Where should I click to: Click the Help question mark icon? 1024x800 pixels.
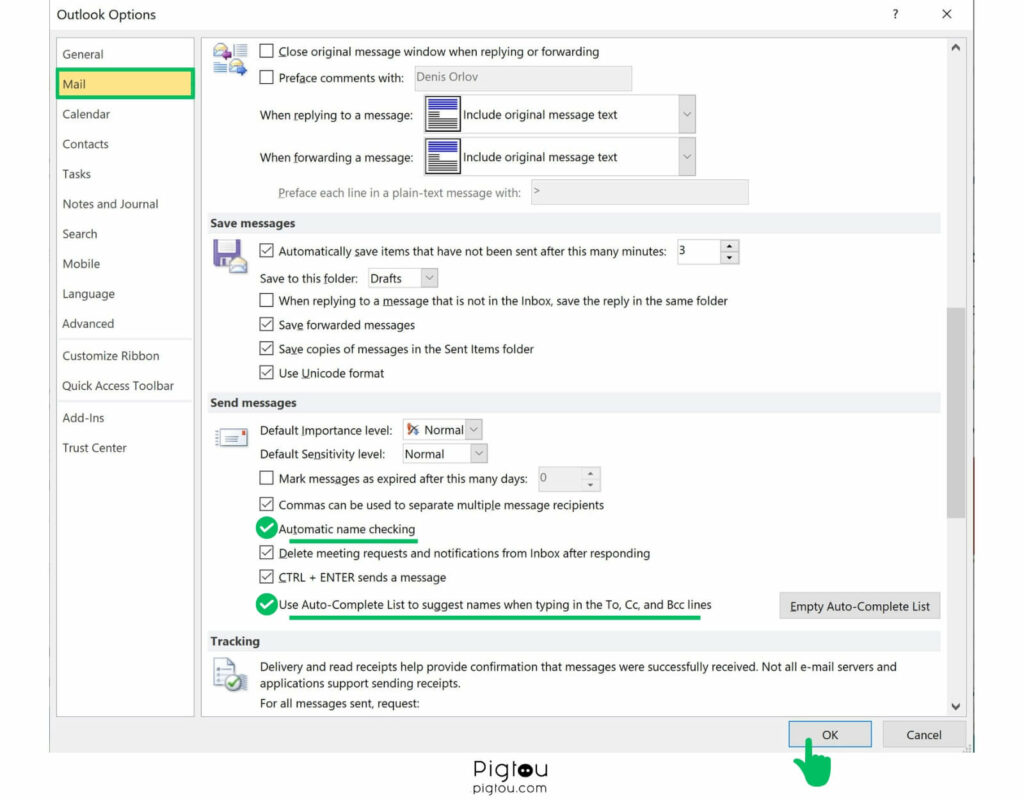tap(895, 14)
